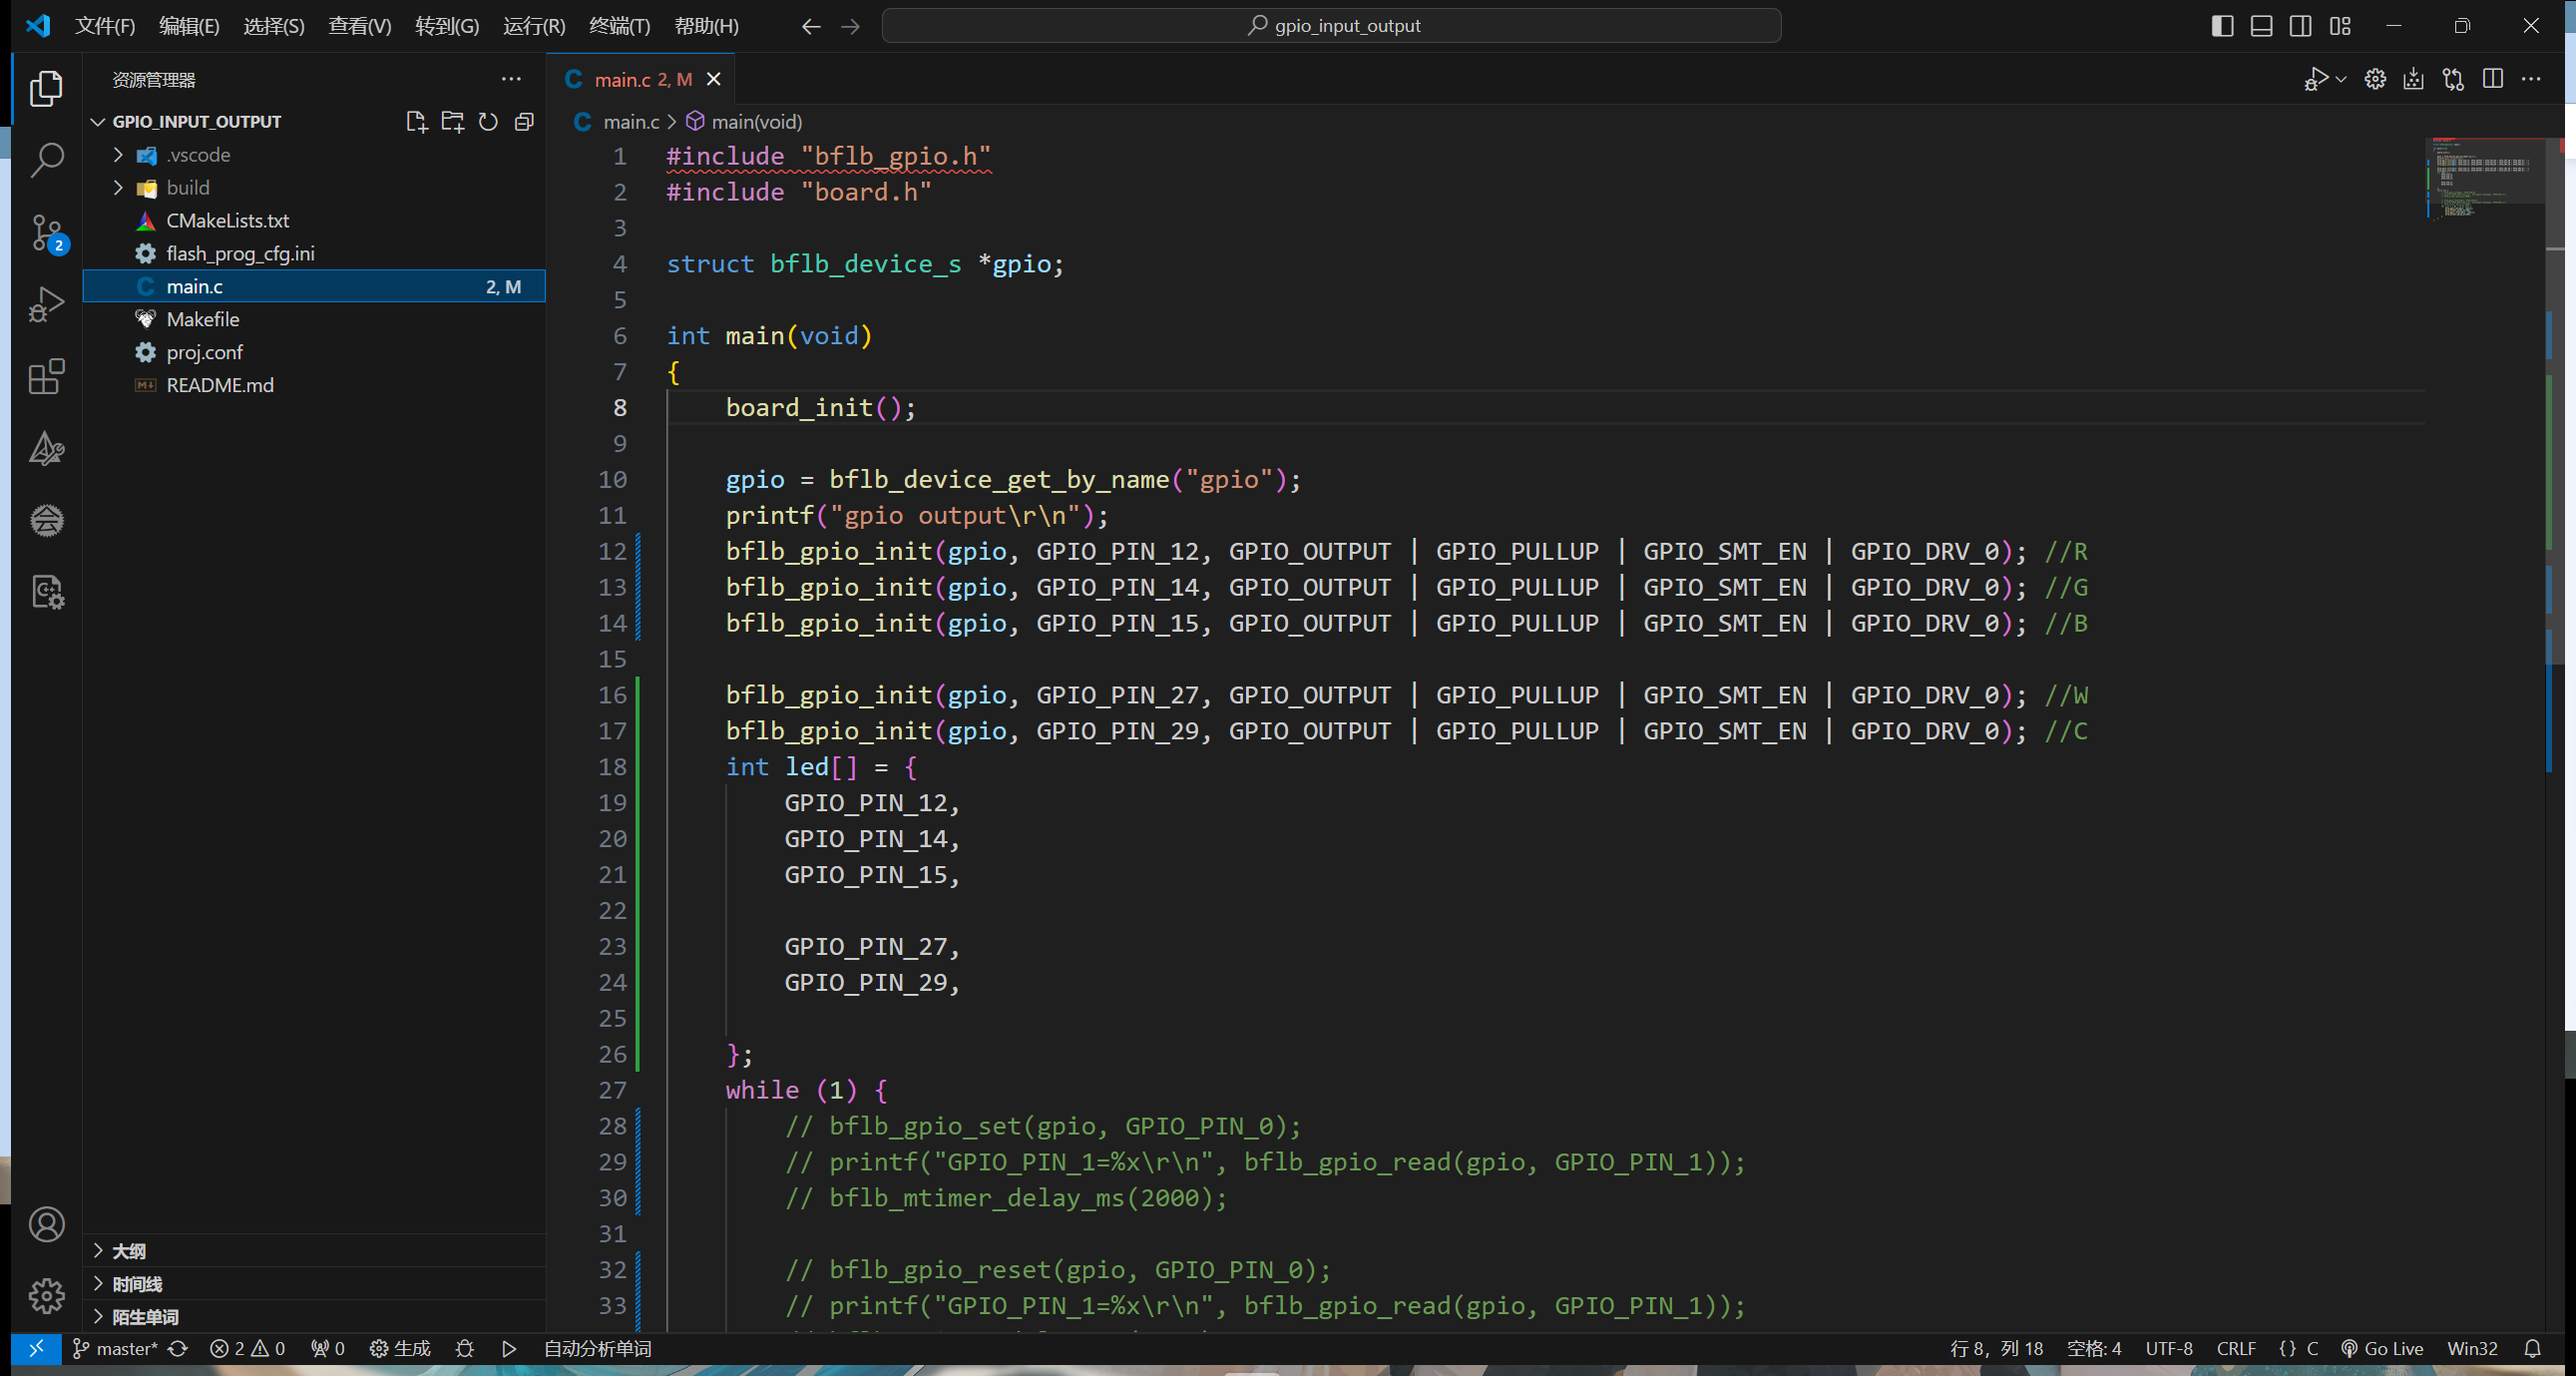Click the gpio_input_output command center search box
This screenshot has height=1376, width=2576.
tap(1331, 26)
